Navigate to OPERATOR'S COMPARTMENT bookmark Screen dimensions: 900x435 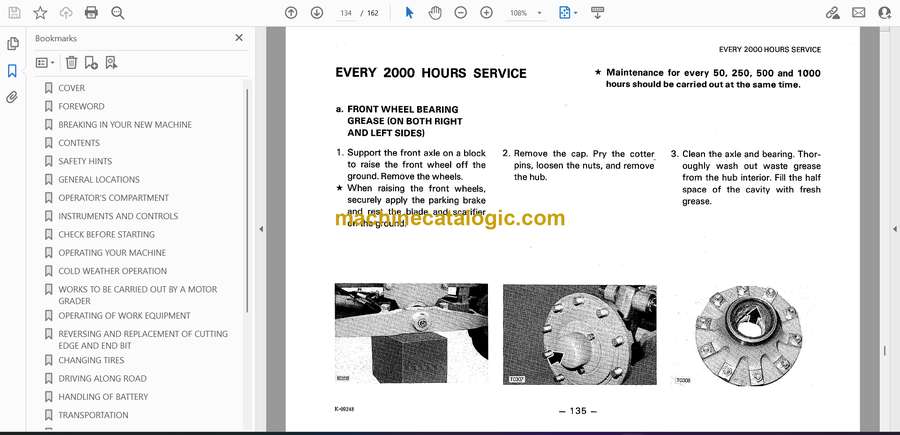pos(114,198)
